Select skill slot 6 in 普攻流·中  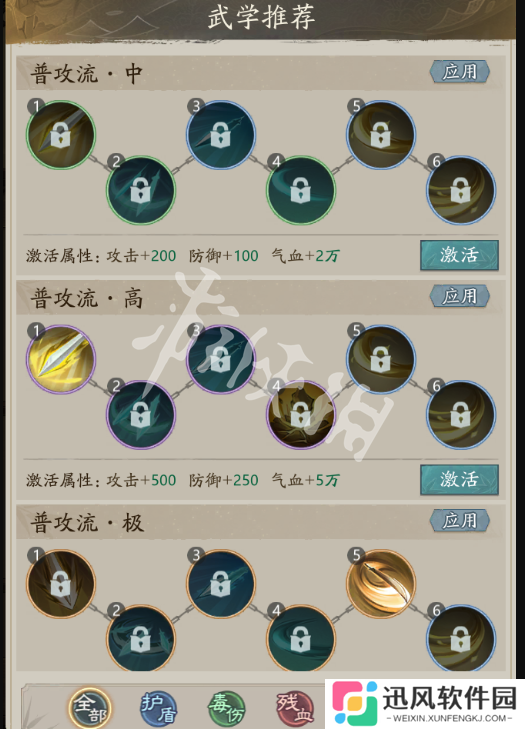[x=461, y=190]
